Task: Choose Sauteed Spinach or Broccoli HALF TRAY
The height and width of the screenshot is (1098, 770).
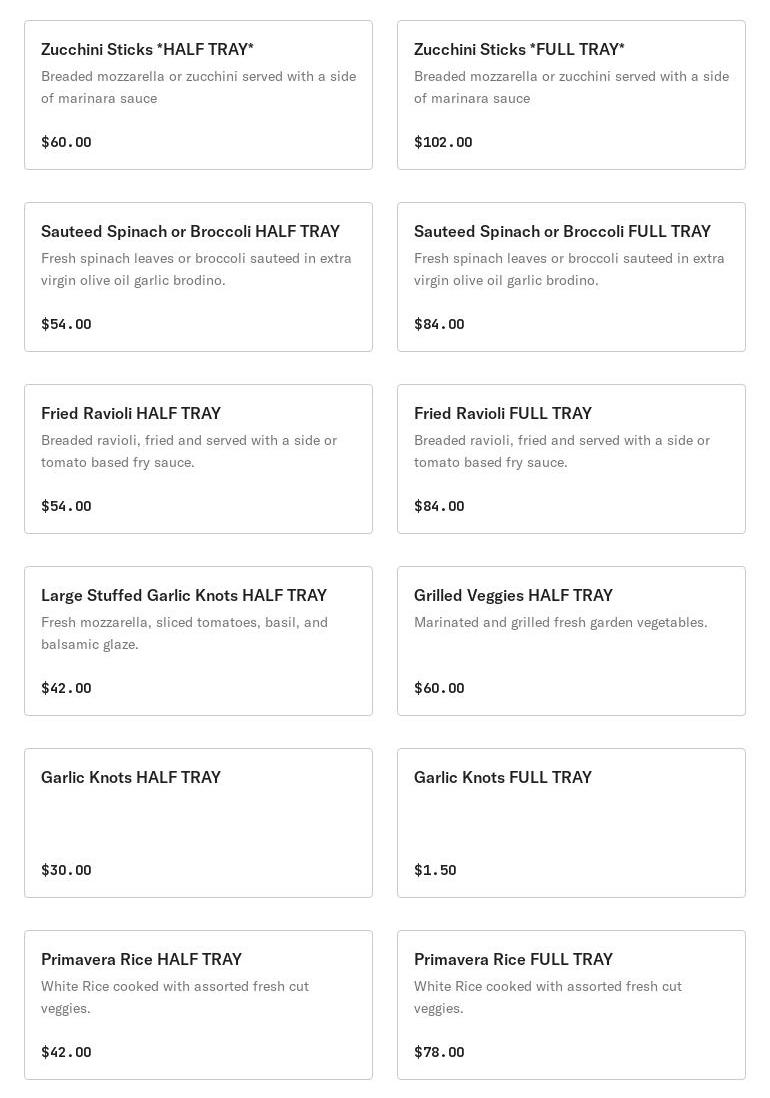Action: click(190, 231)
